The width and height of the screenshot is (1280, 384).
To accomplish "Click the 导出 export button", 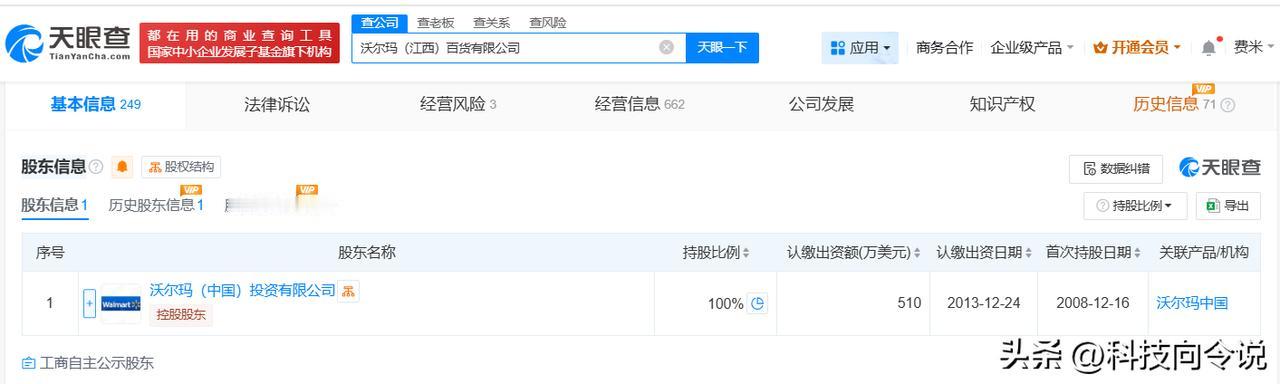I will [x=1228, y=206].
